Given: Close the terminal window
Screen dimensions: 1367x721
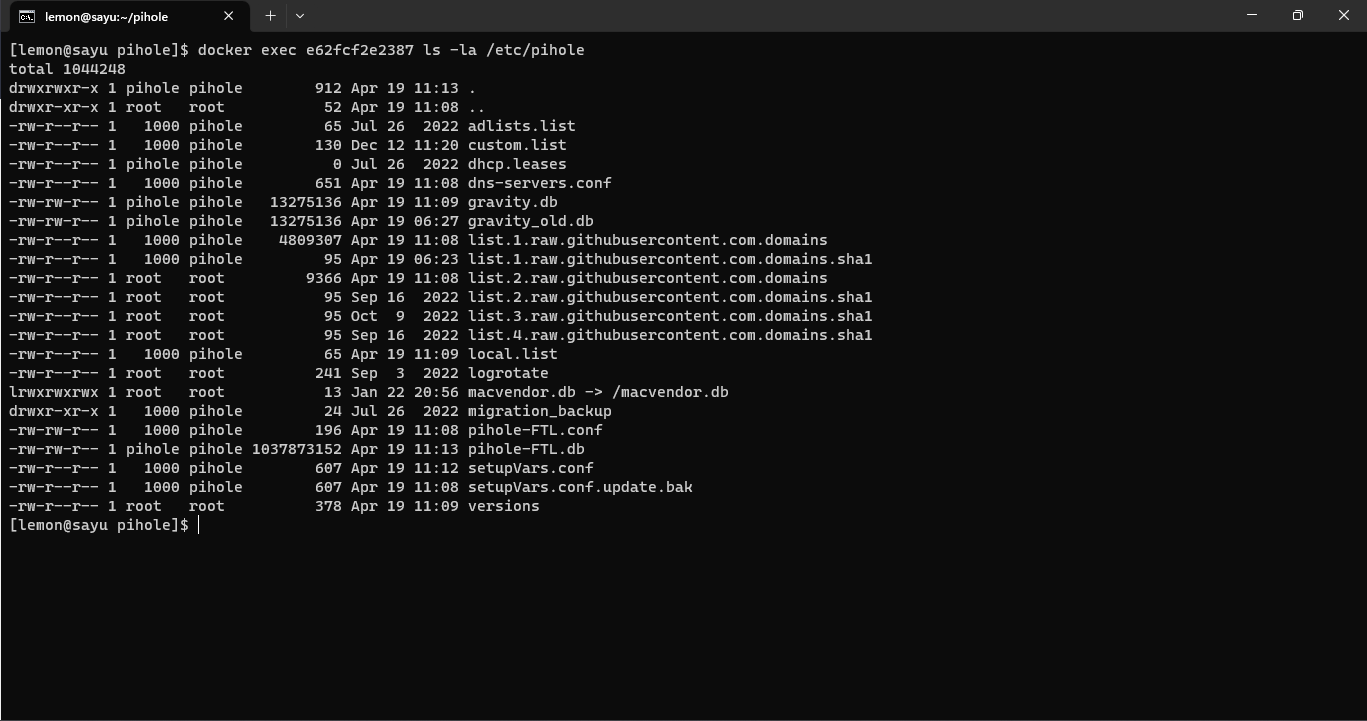Looking at the screenshot, I should [x=1344, y=15].
